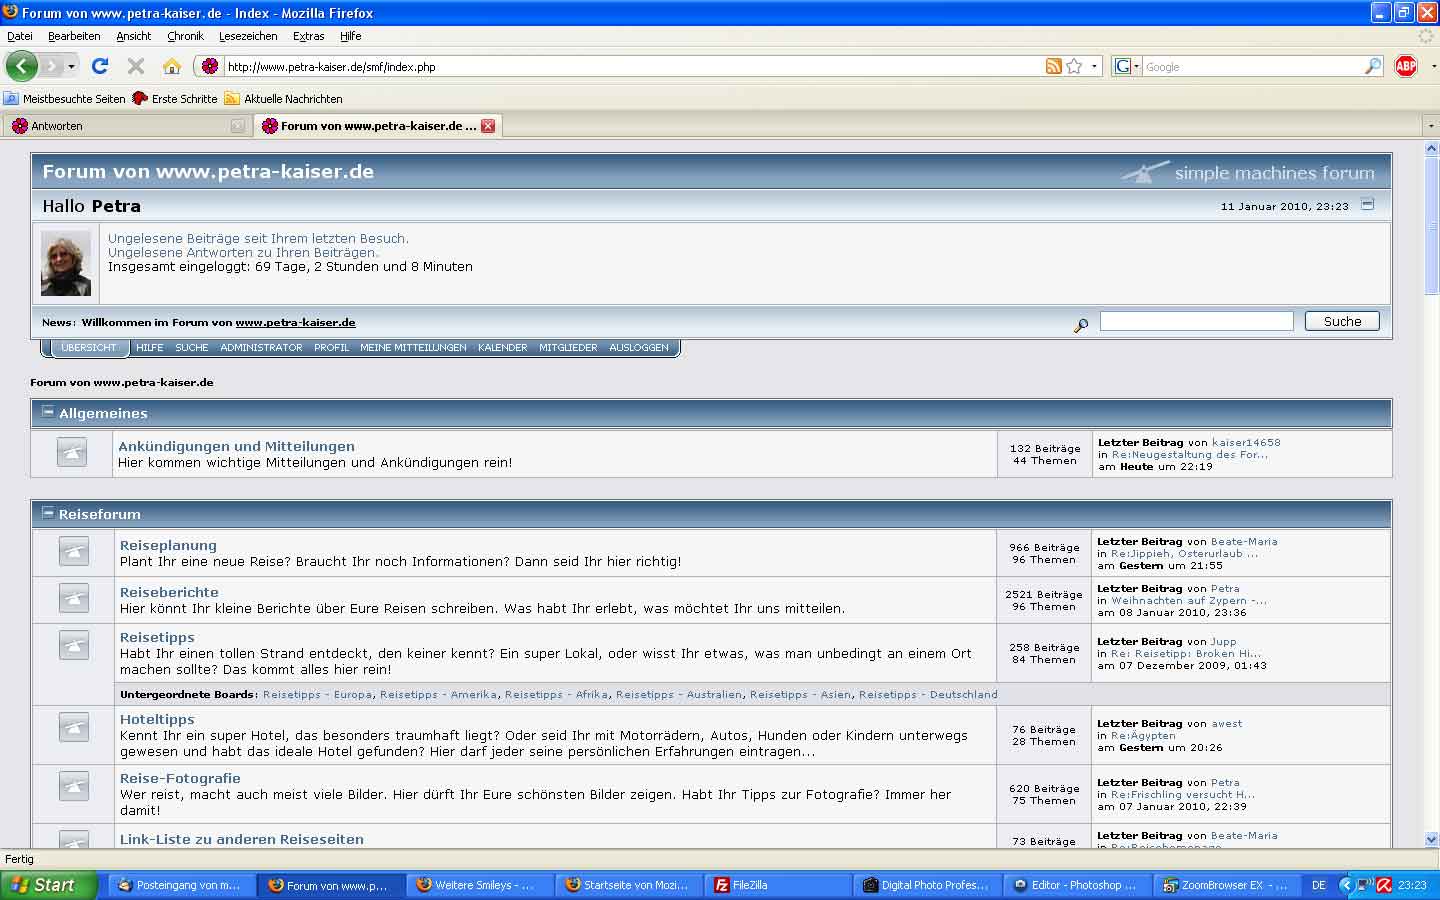Open the Reiseberichte board link
Image resolution: width=1440 pixels, height=900 pixels.
pyautogui.click(x=169, y=592)
